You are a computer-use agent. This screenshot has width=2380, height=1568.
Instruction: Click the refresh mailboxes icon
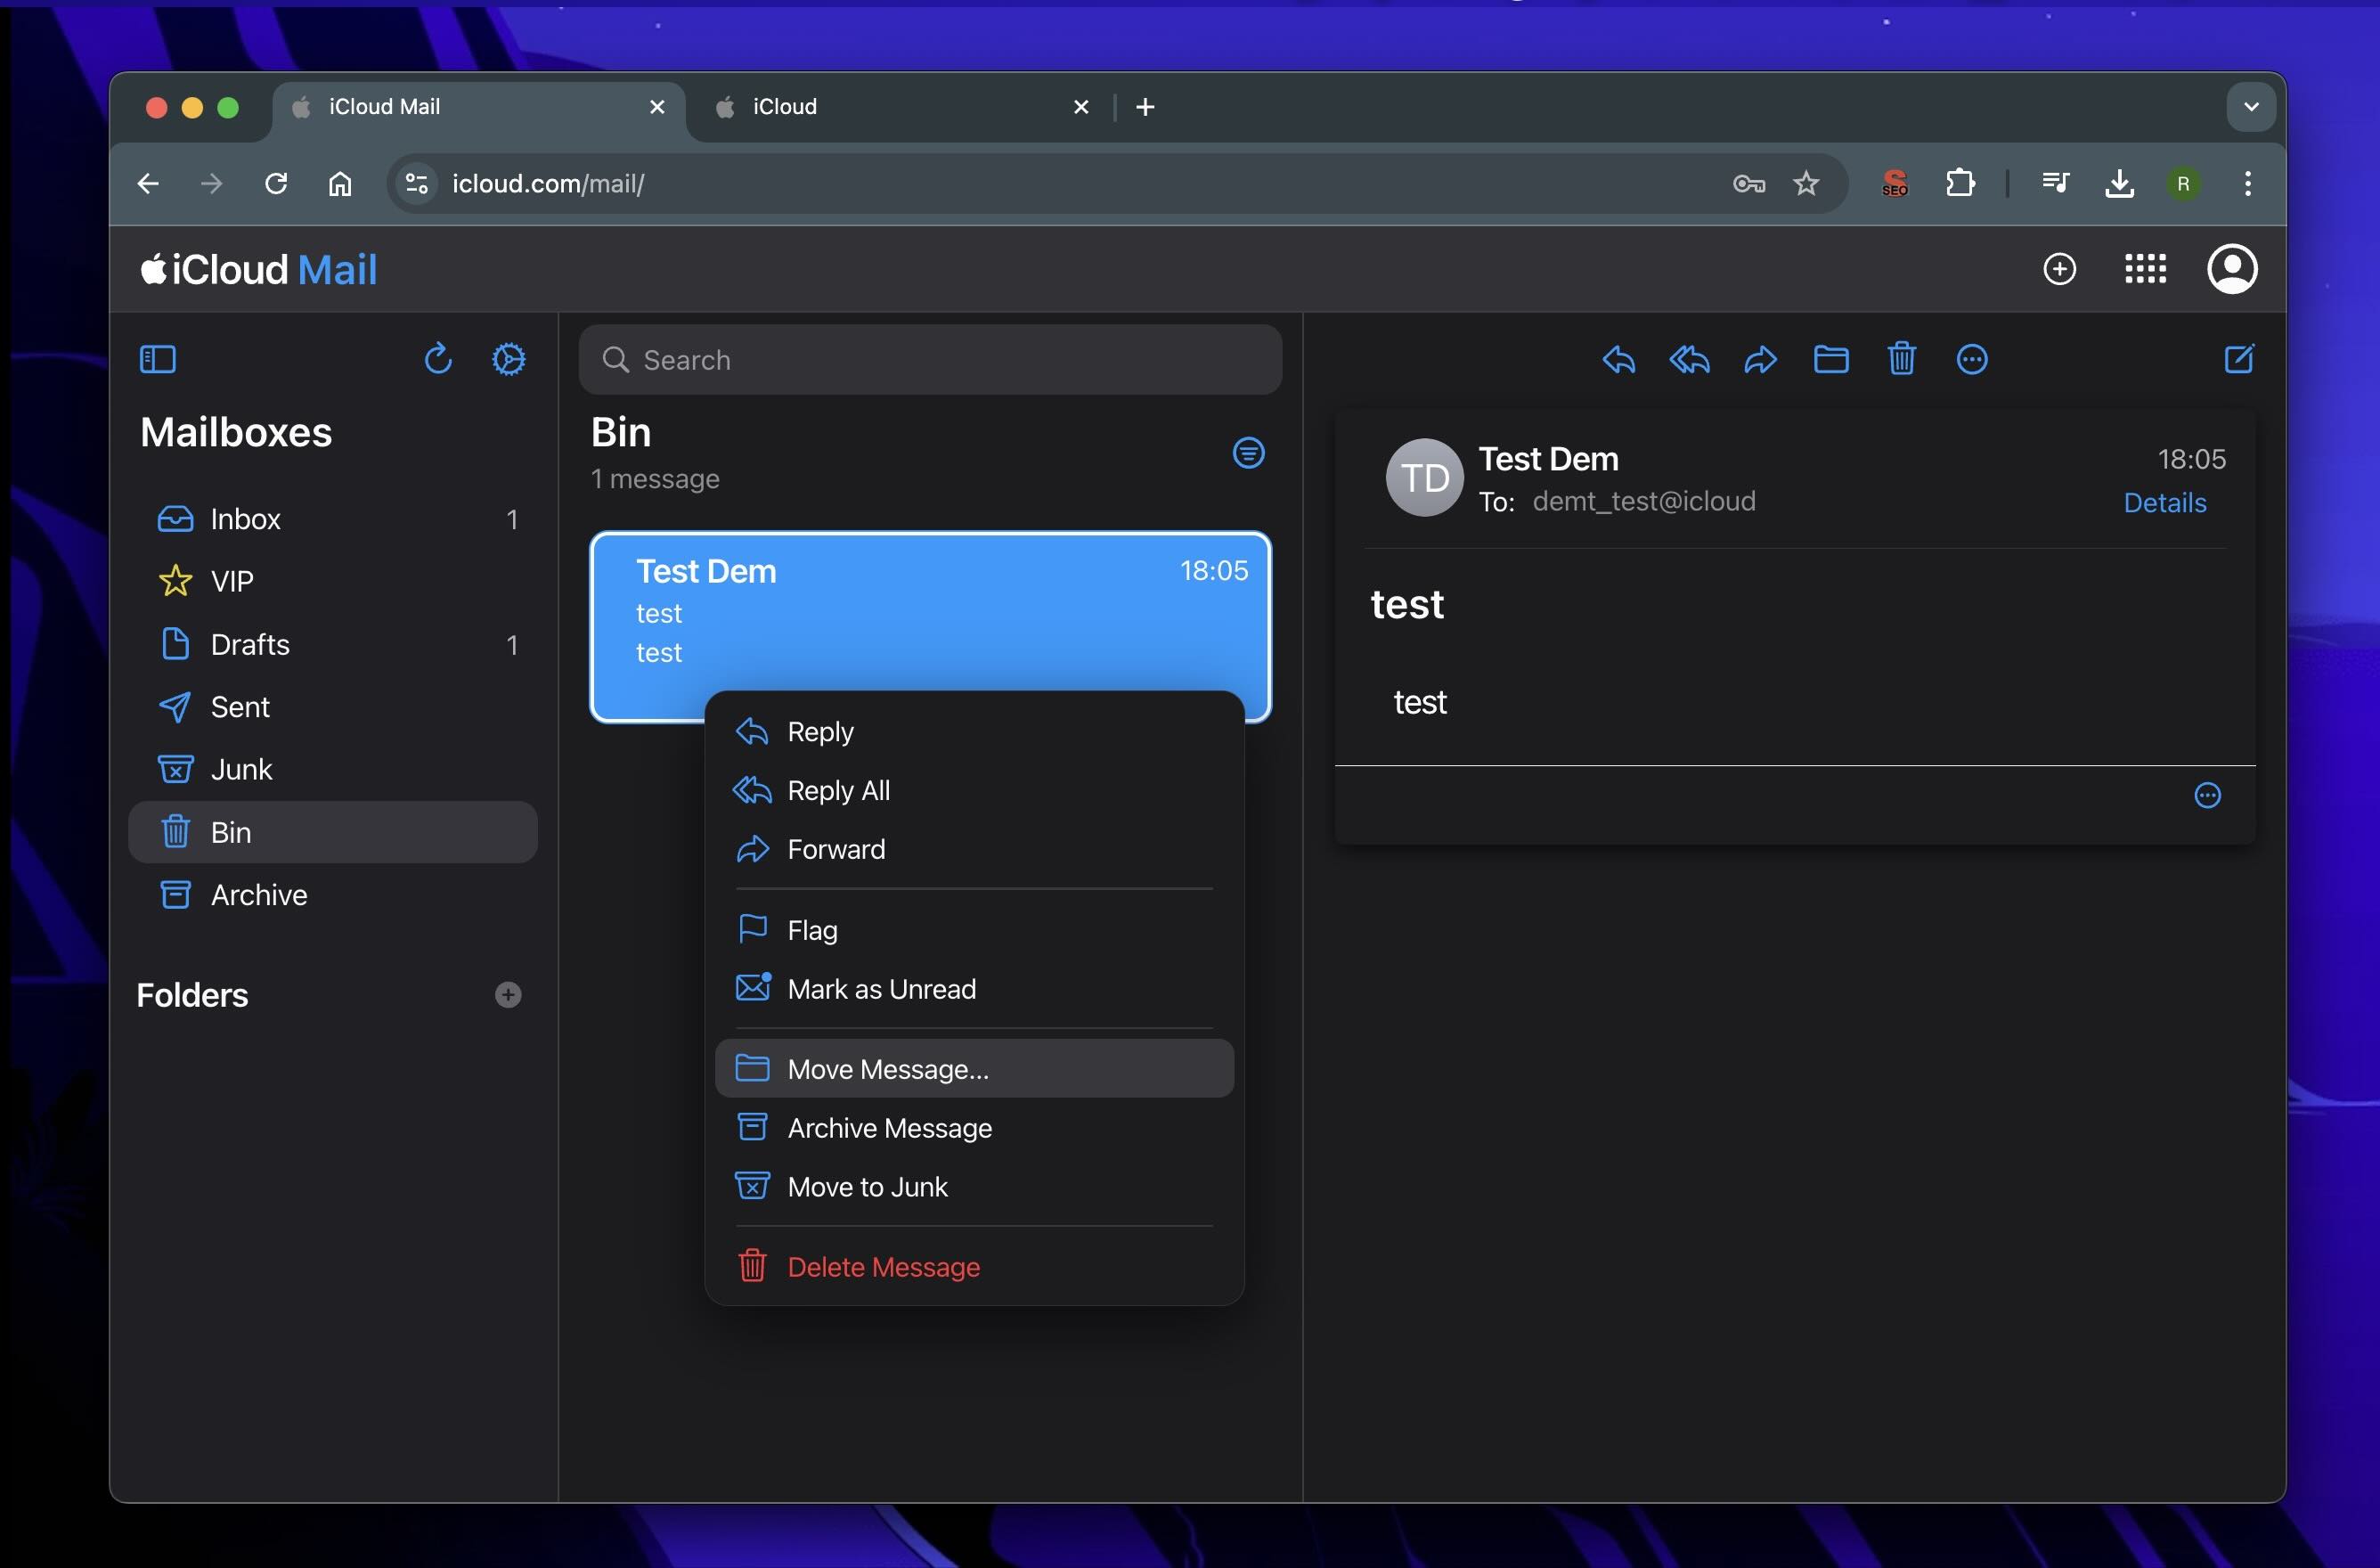click(438, 358)
